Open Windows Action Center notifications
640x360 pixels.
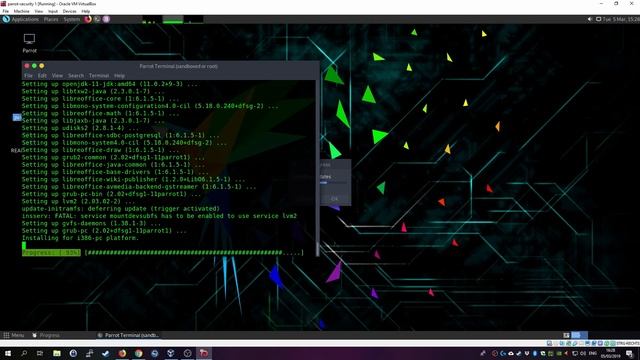pos(630,353)
